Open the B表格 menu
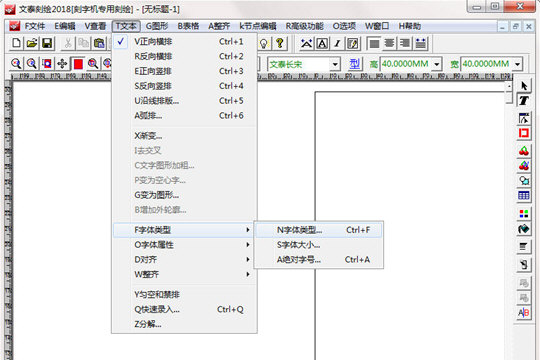540x360 pixels. click(x=188, y=26)
